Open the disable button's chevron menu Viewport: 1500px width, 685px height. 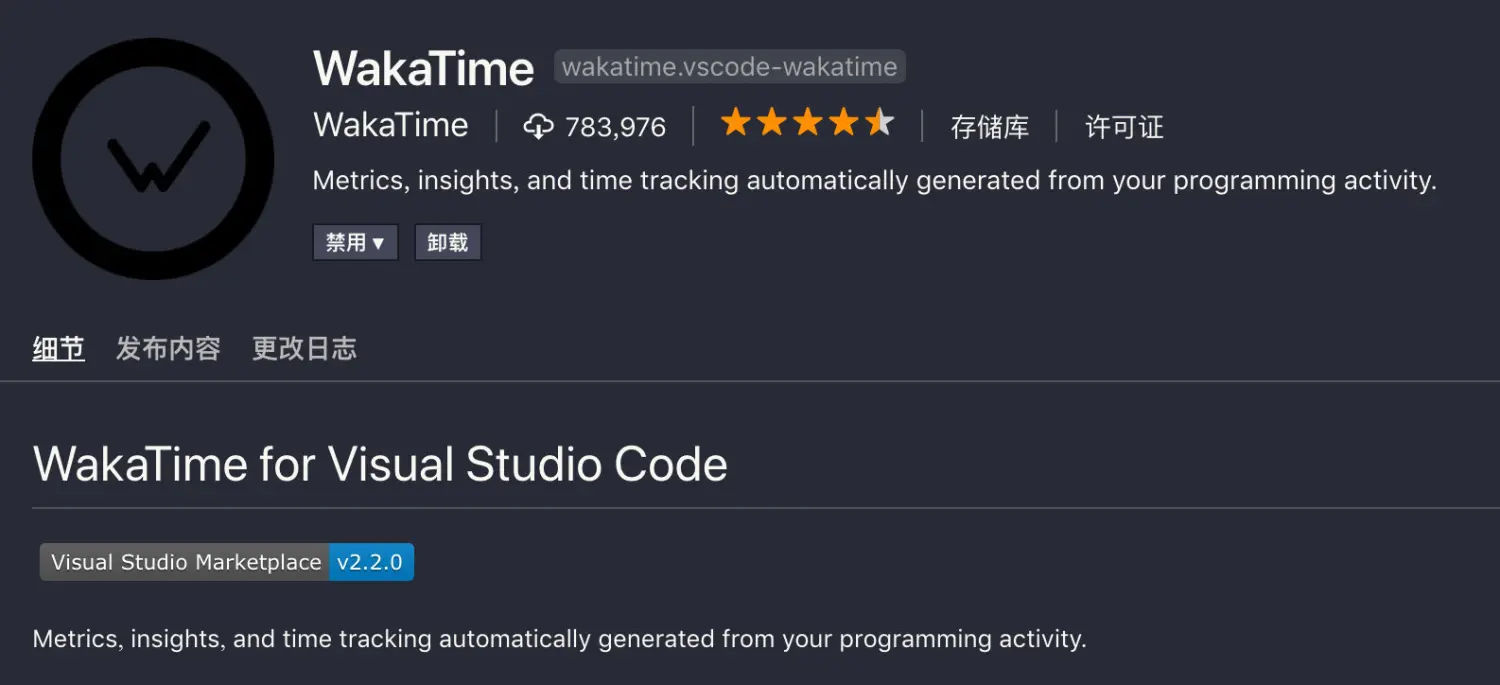coord(378,241)
